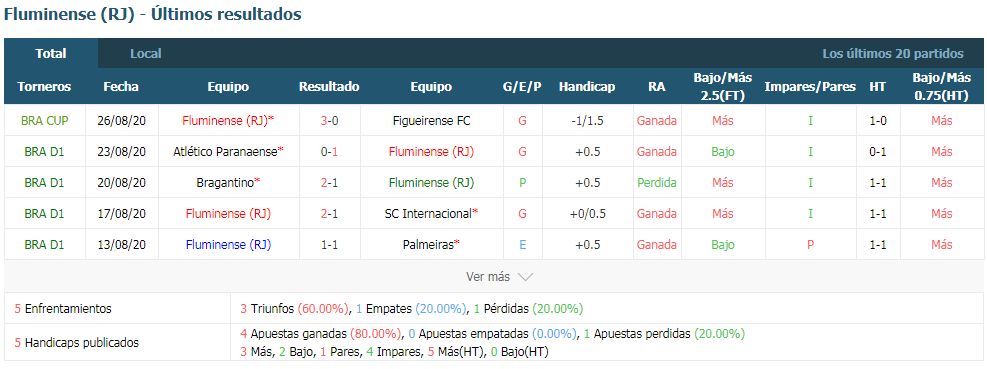Click the Fecha column header
Screen dimensions: 987x369
[121, 86]
